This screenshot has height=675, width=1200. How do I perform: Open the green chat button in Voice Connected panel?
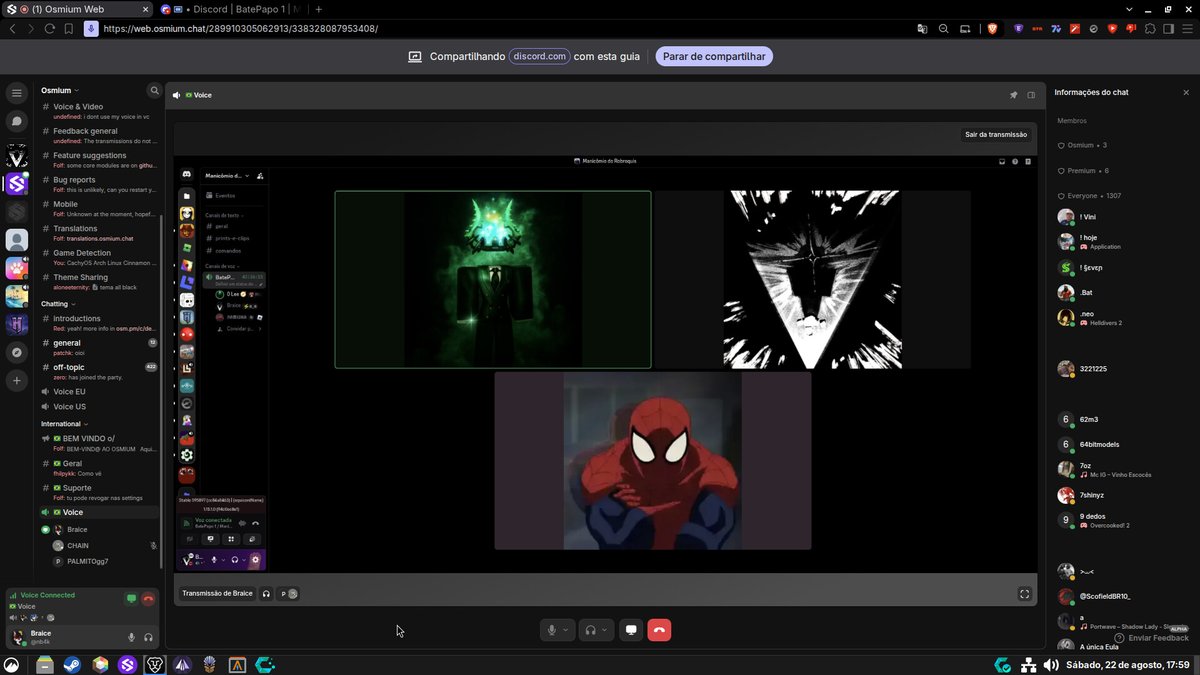click(131, 599)
